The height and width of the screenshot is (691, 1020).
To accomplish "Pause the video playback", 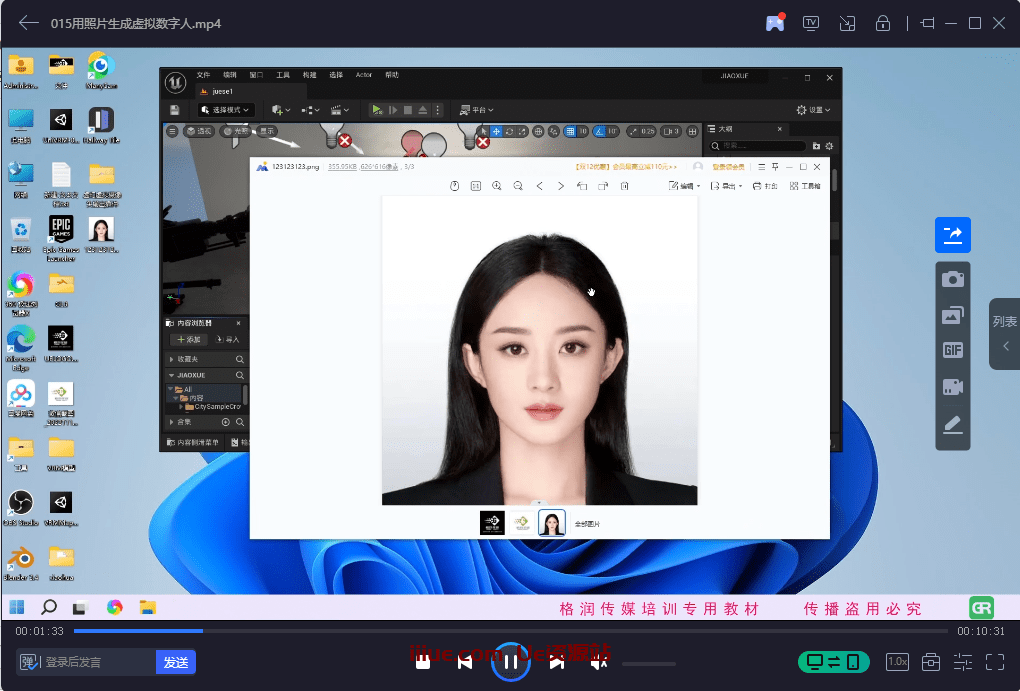I will [x=510, y=662].
